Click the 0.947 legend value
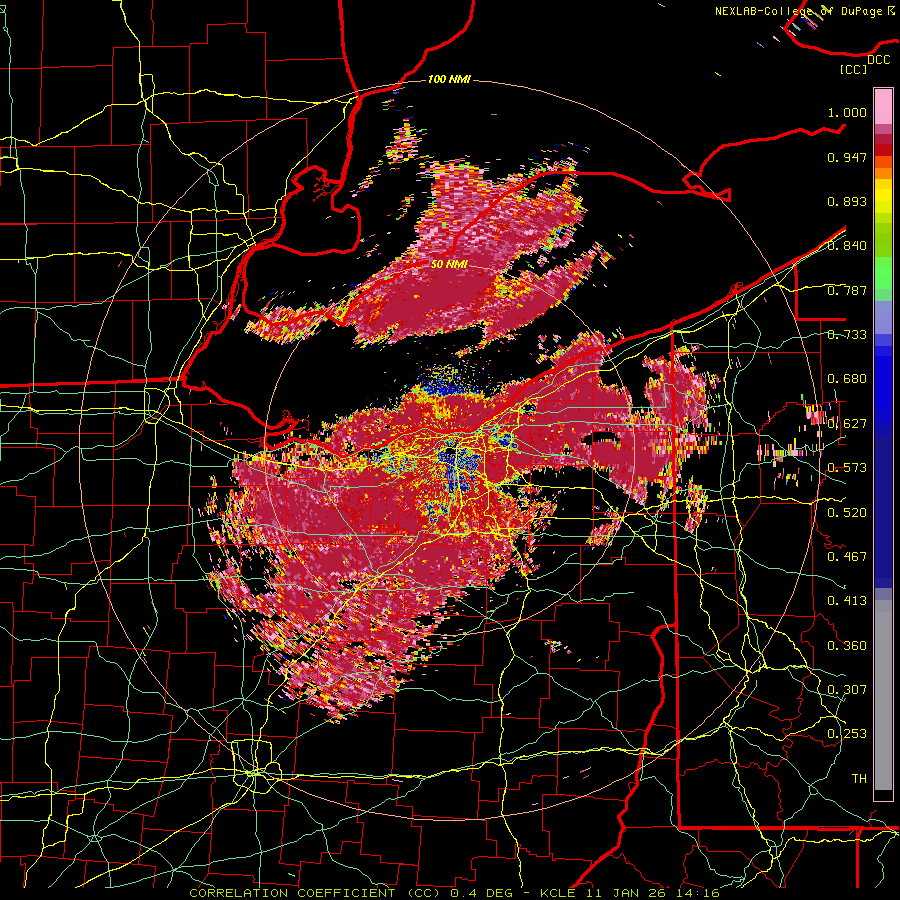Screen dimensions: 900x900 coord(847,157)
